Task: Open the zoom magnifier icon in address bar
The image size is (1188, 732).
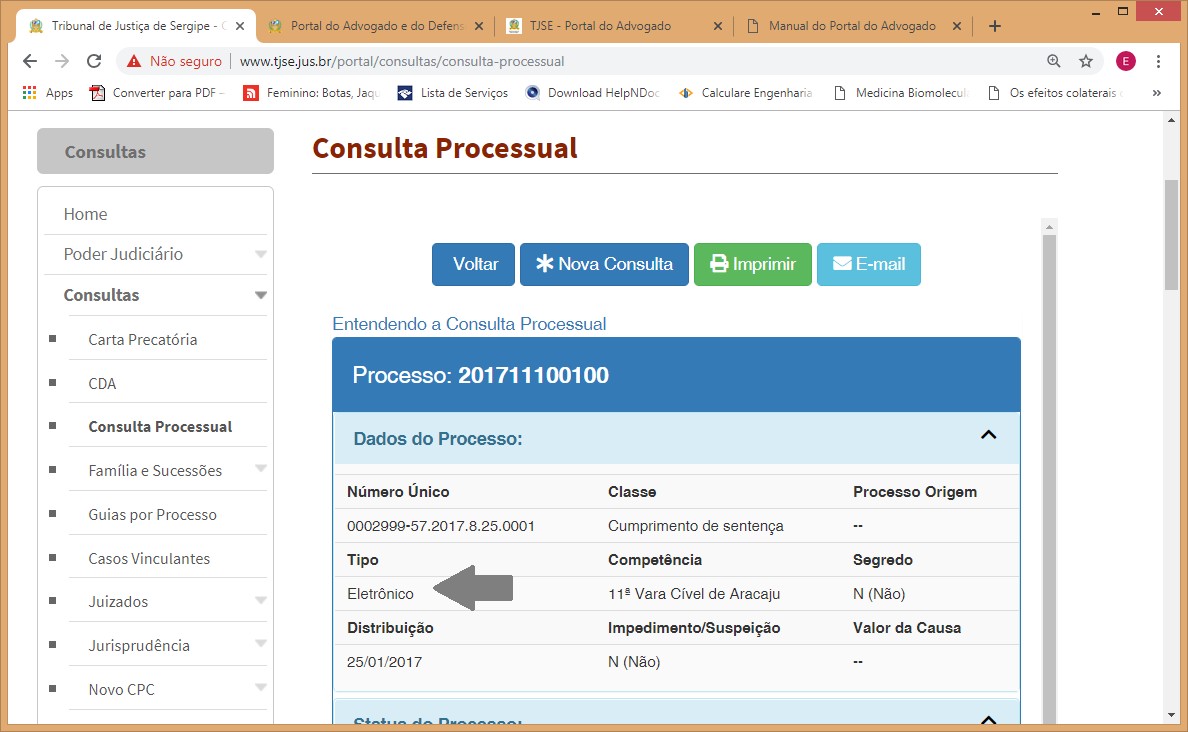Action: (1053, 61)
